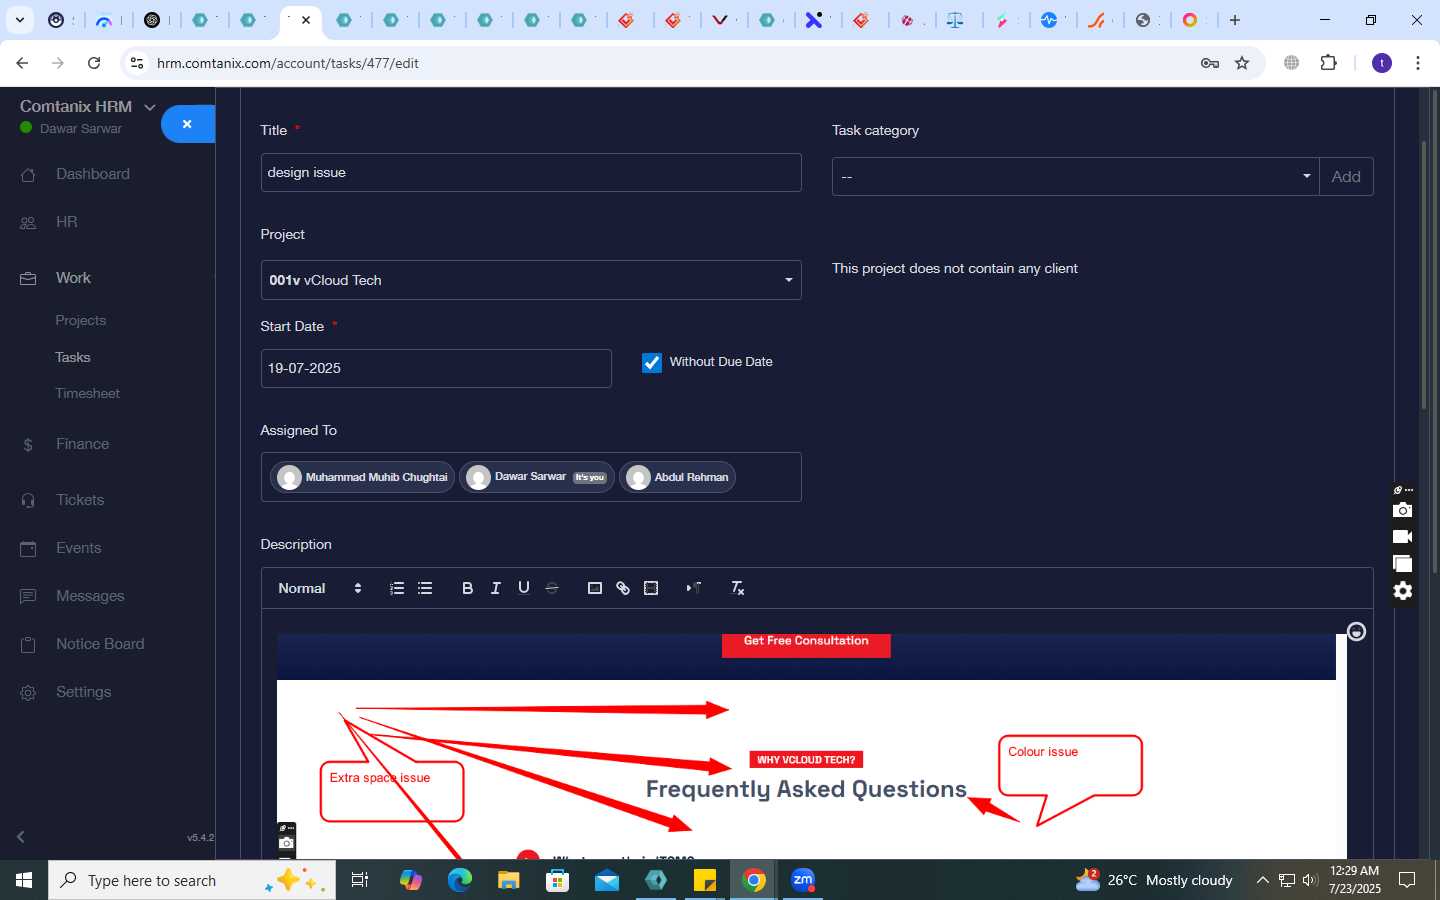Open Tickets from sidebar
This screenshot has height=900, width=1440.
point(80,500)
